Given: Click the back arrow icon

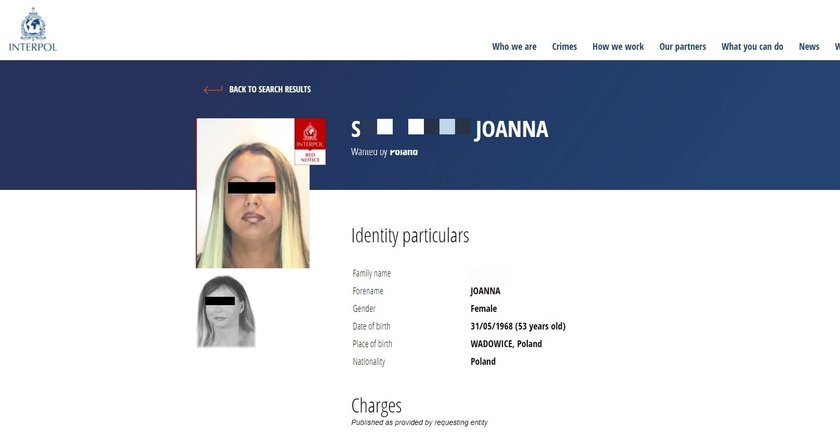Looking at the screenshot, I should coord(213,90).
